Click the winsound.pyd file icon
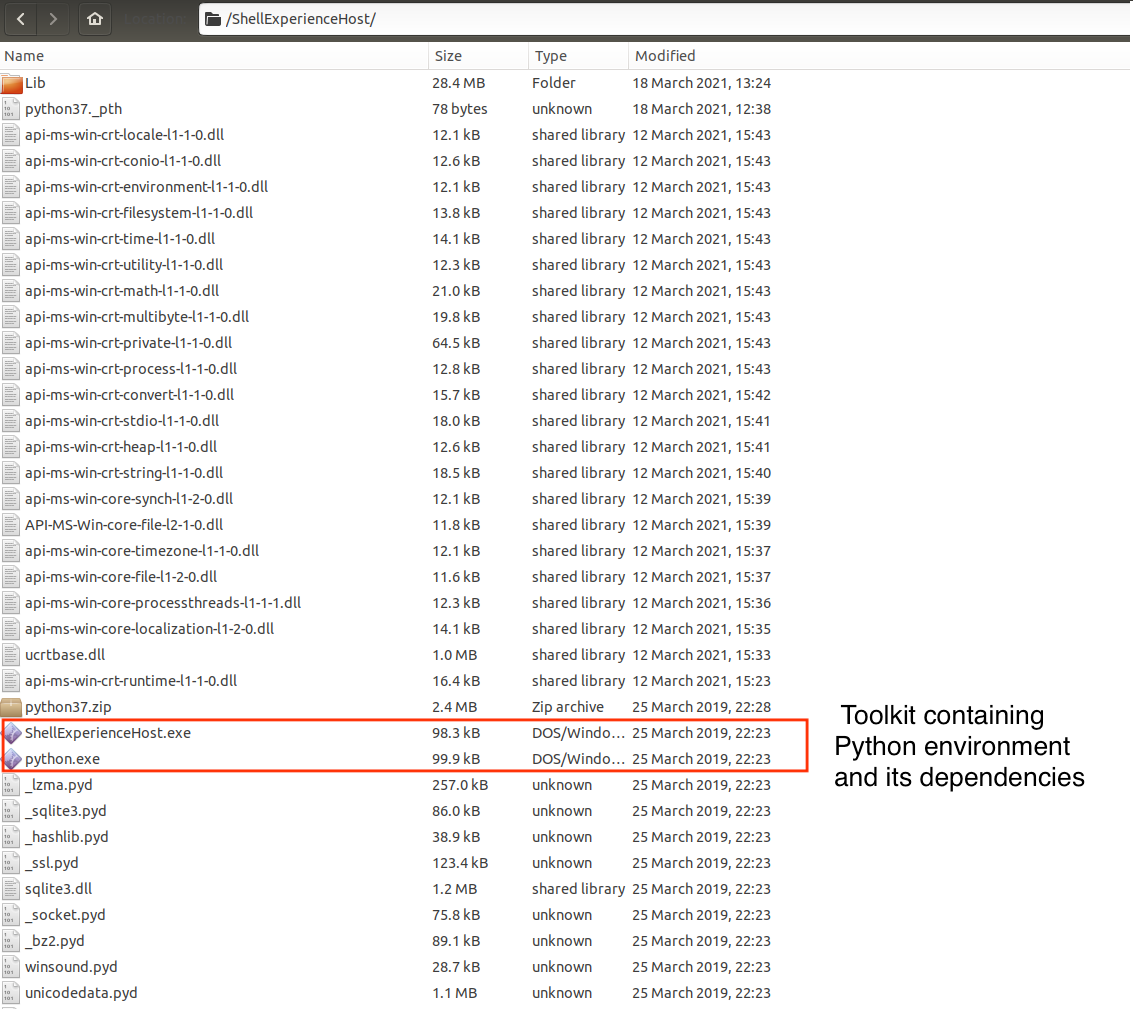The image size is (1133, 1009). [x=11, y=968]
